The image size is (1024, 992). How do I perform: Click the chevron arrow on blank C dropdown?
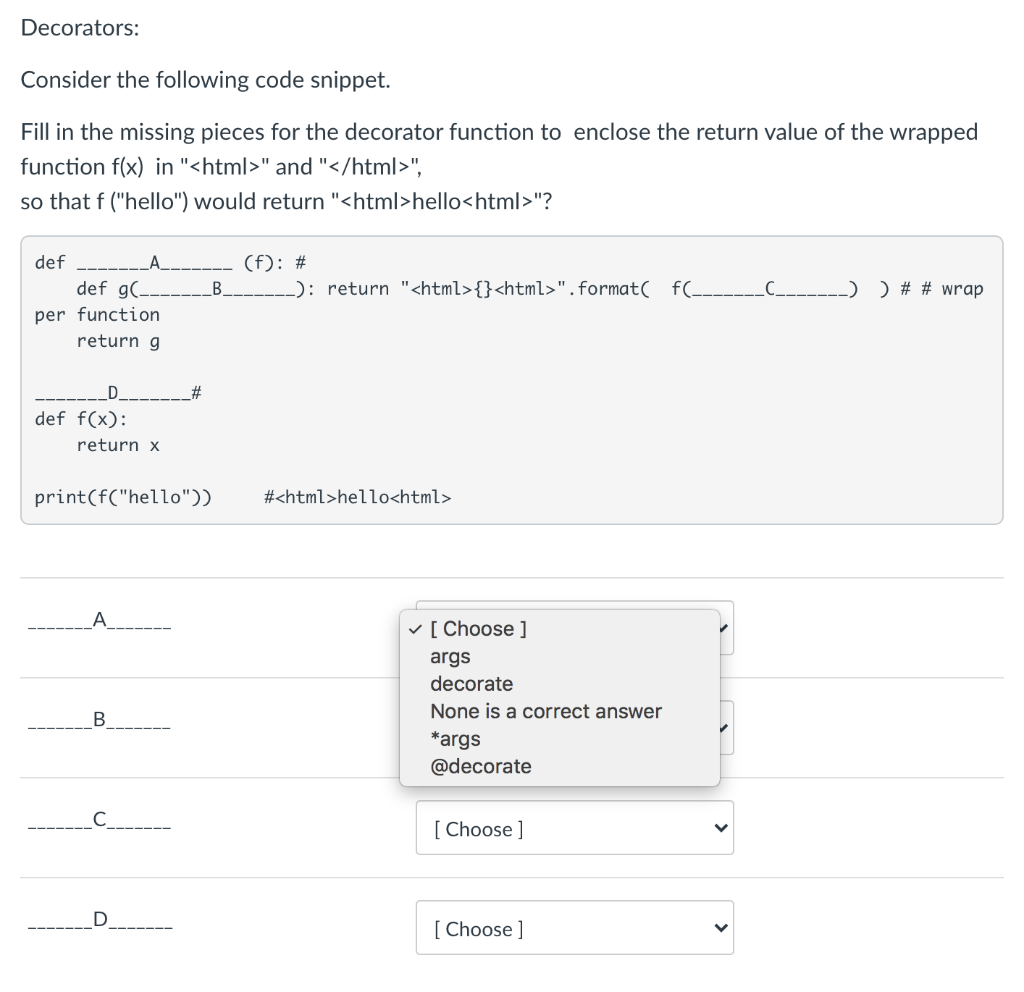click(719, 828)
